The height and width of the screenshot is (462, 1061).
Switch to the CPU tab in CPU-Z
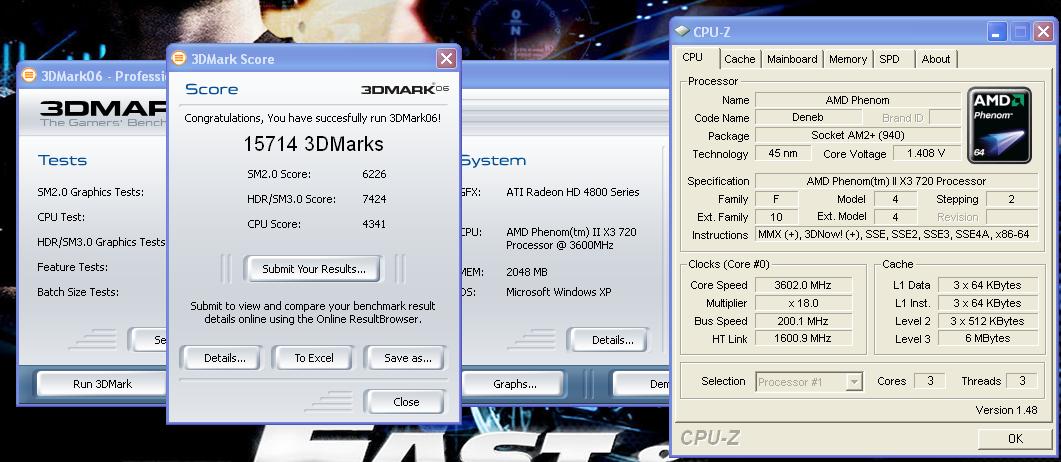coord(692,57)
